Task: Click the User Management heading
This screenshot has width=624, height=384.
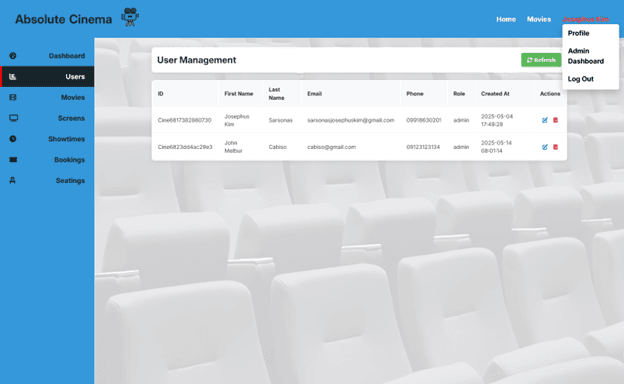Action: coord(197,60)
